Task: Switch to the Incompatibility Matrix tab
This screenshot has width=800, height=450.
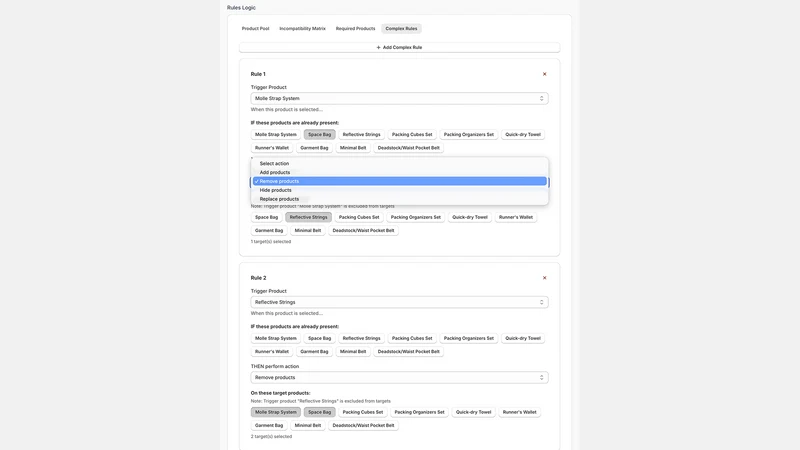Action: (x=302, y=29)
